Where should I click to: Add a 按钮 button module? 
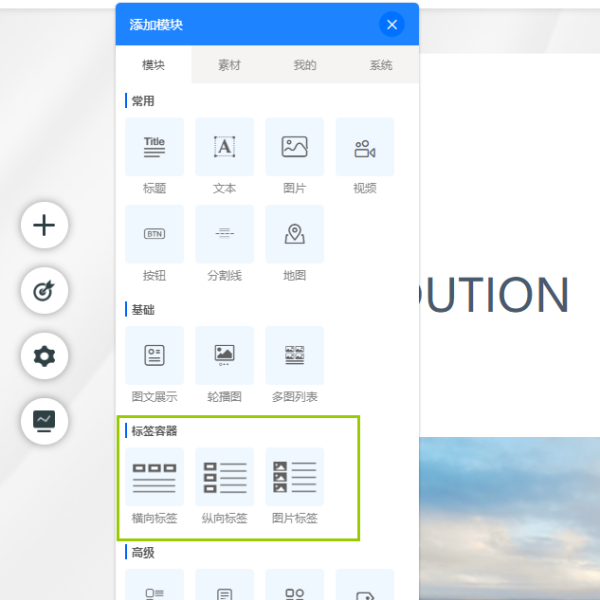pos(154,234)
